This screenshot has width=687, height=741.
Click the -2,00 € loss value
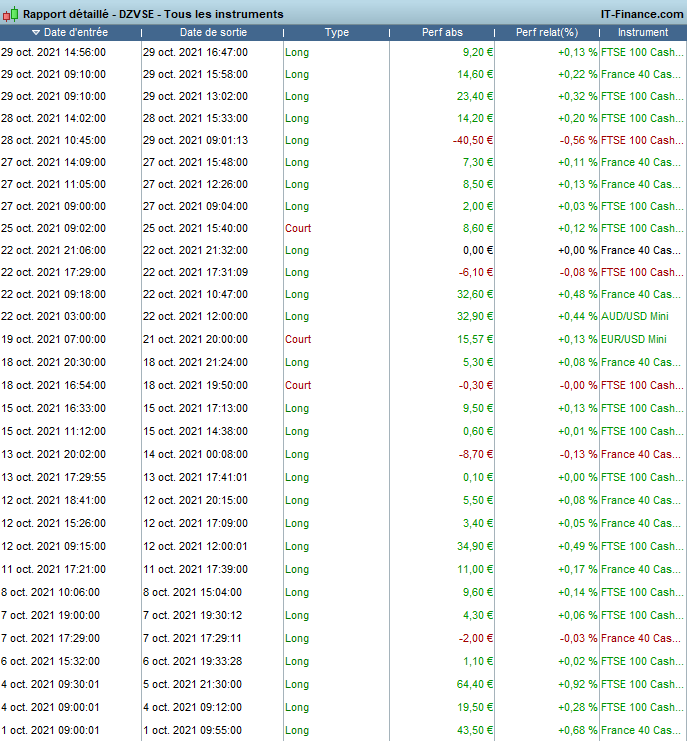(476, 638)
